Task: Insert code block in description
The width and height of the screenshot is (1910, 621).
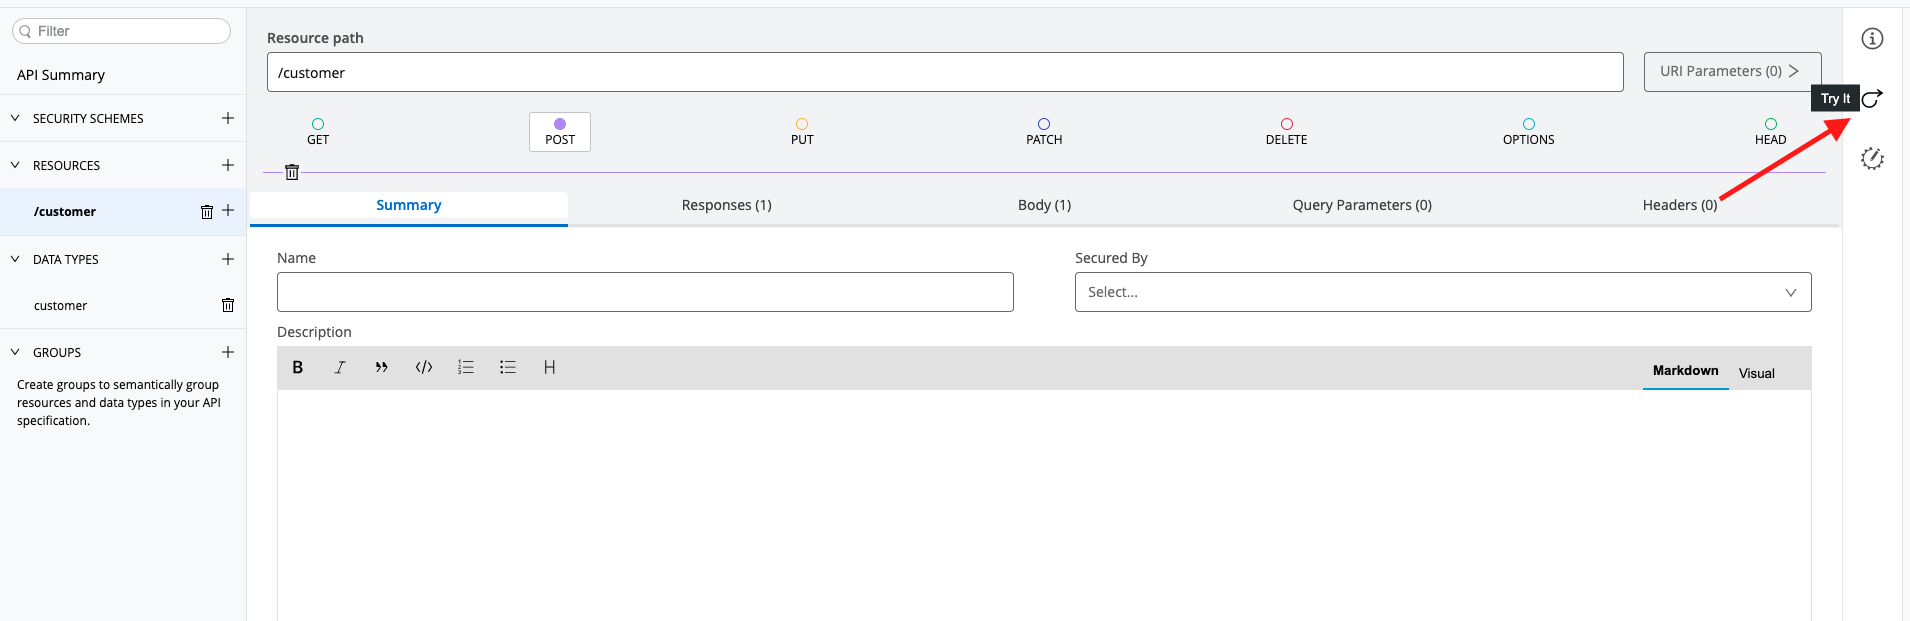Action: [423, 368]
